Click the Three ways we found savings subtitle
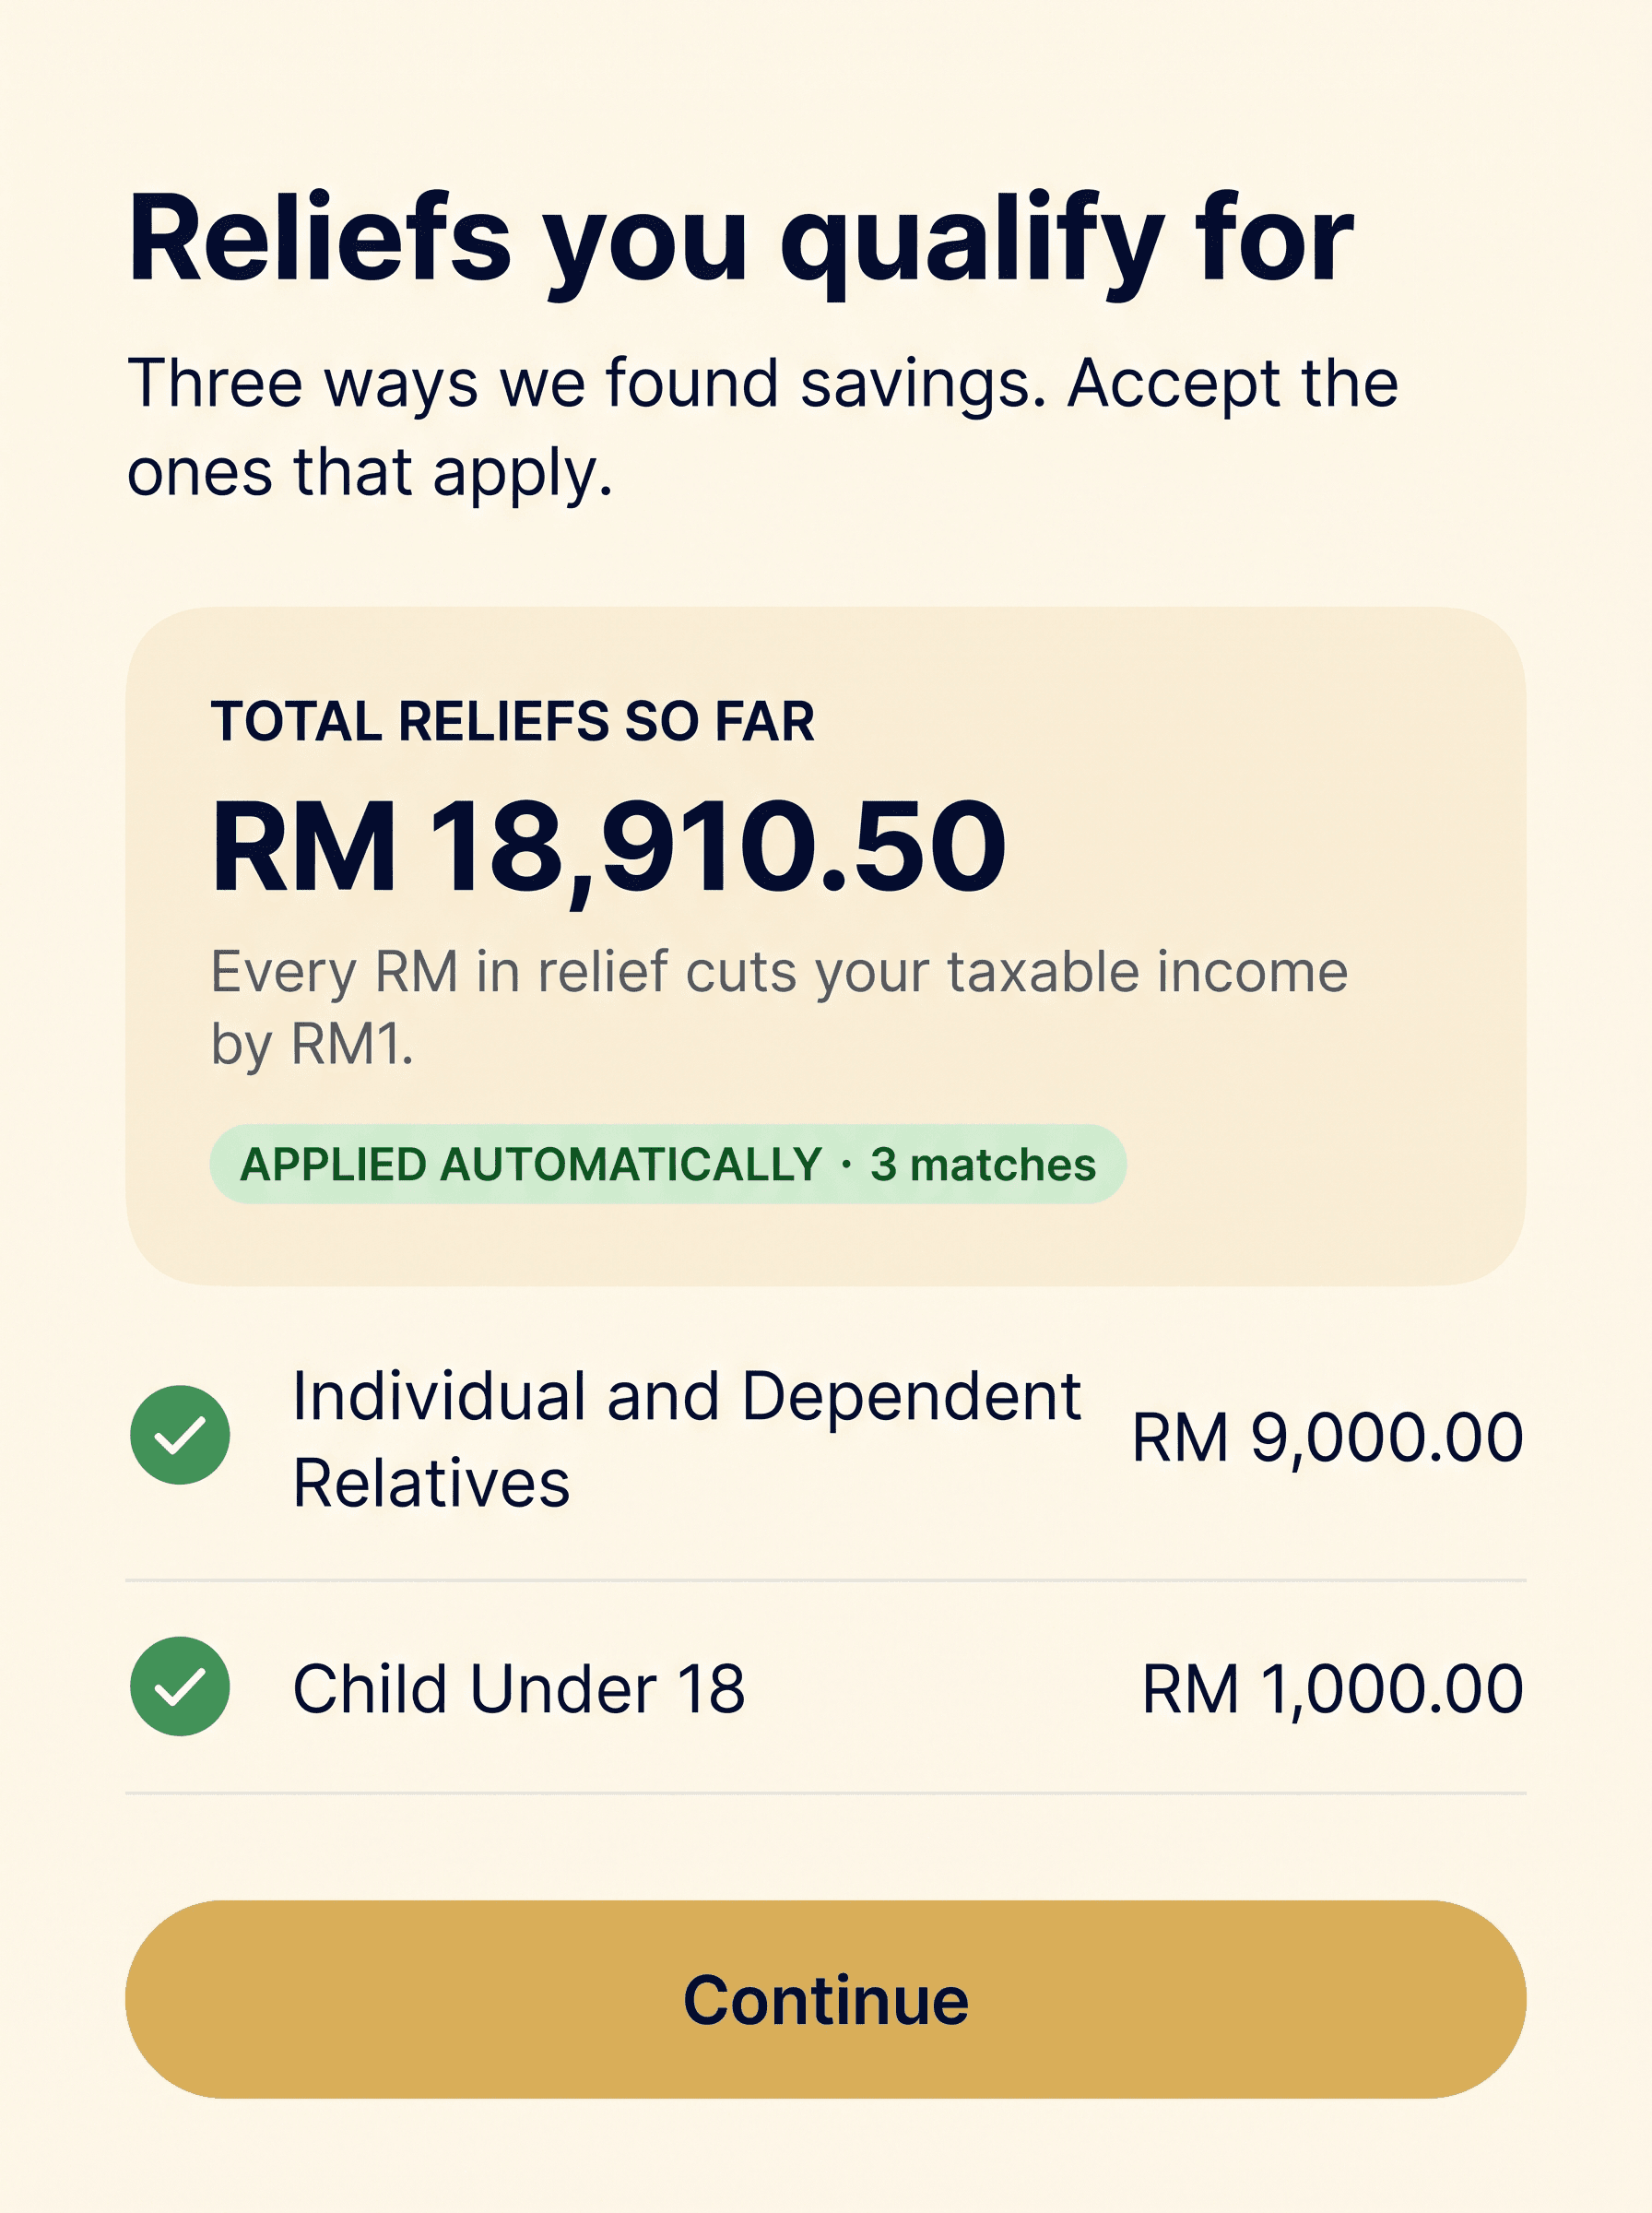The image size is (1652, 2213). point(762,427)
